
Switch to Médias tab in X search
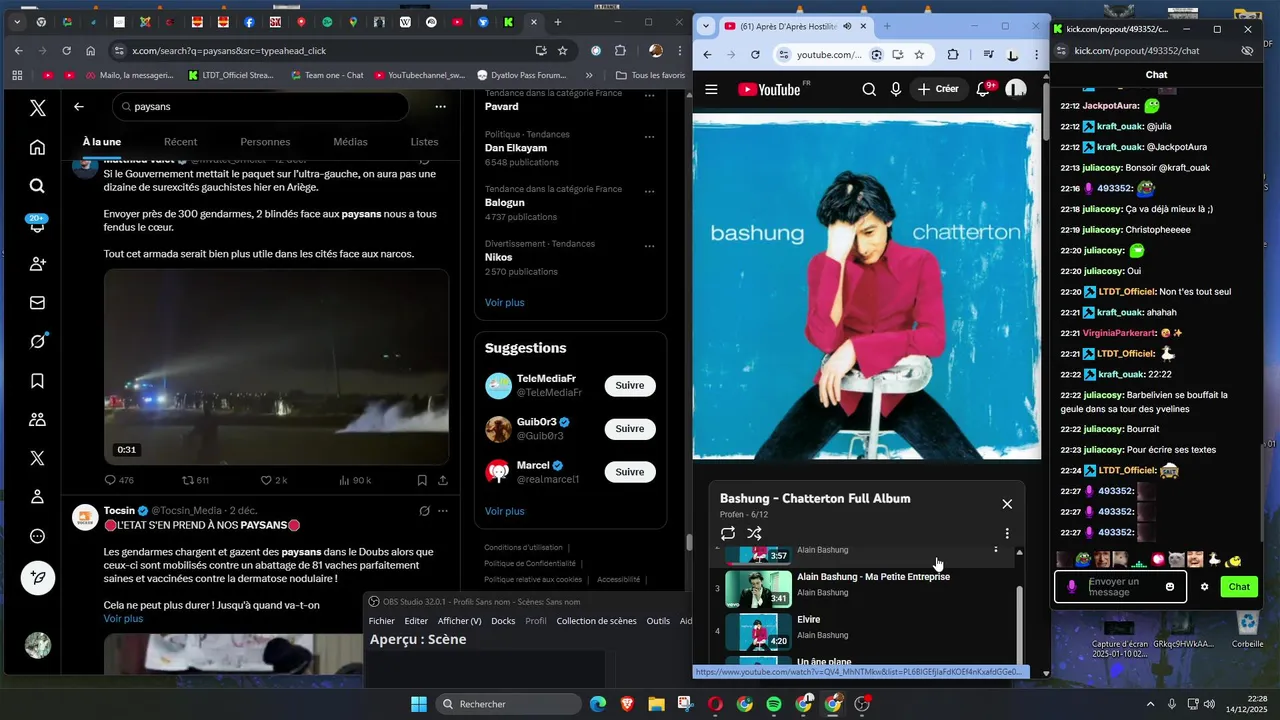(350, 142)
